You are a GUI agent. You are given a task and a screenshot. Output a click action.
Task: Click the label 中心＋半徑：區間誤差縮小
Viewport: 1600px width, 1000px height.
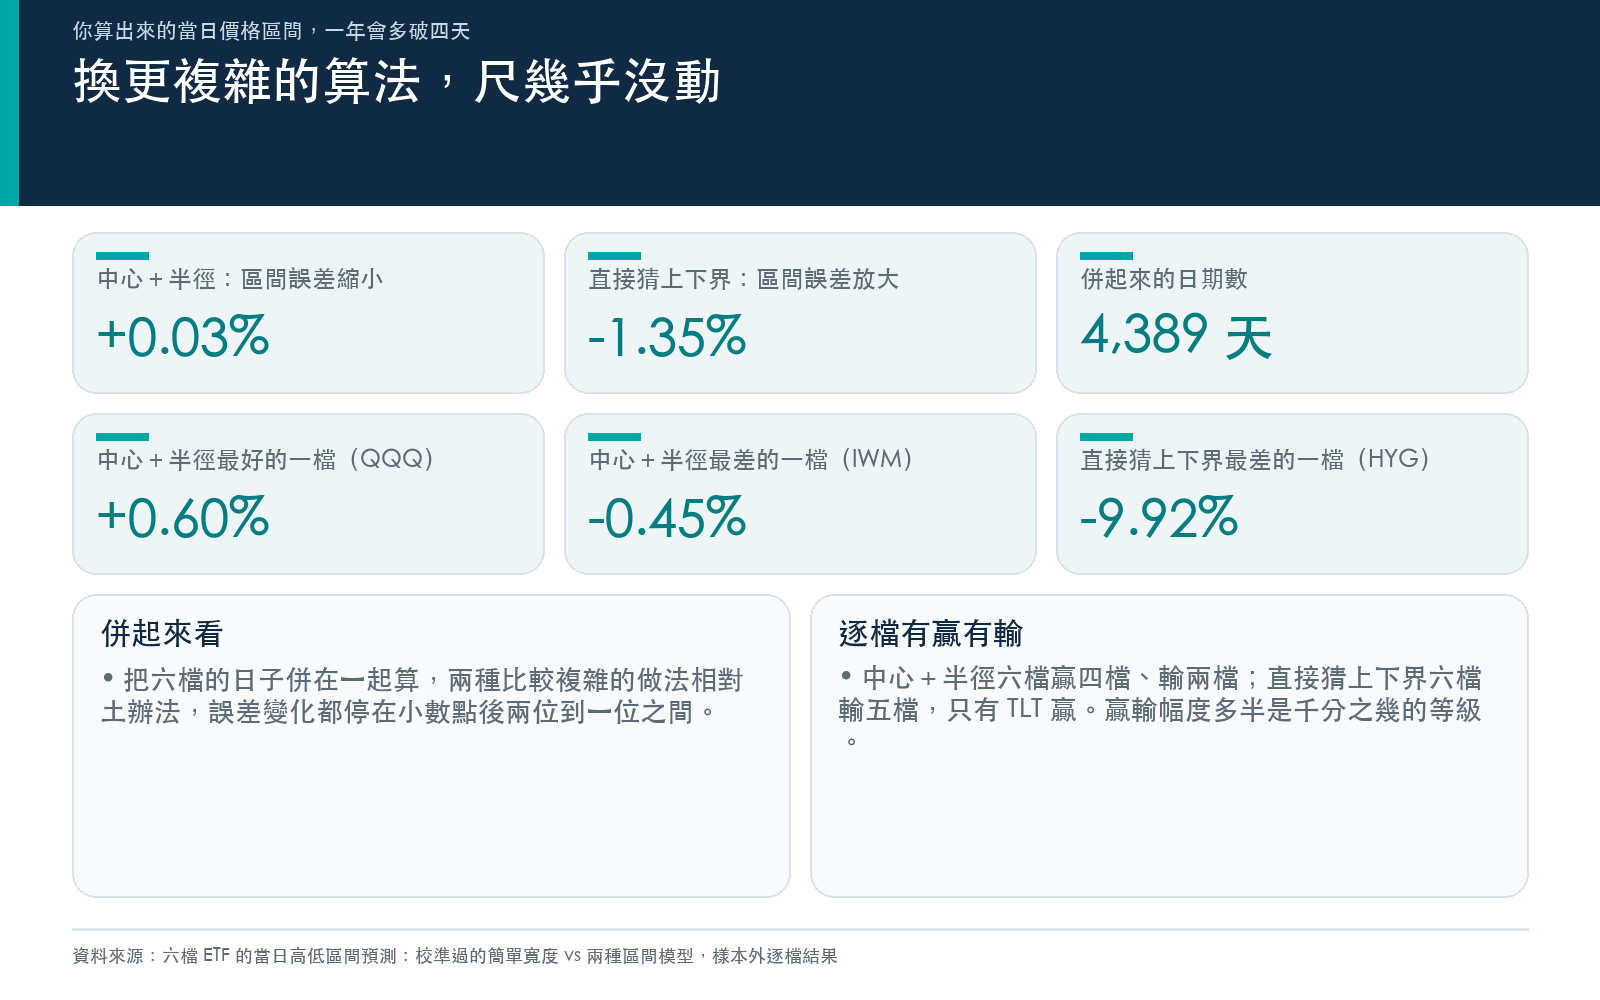tap(240, 279)
